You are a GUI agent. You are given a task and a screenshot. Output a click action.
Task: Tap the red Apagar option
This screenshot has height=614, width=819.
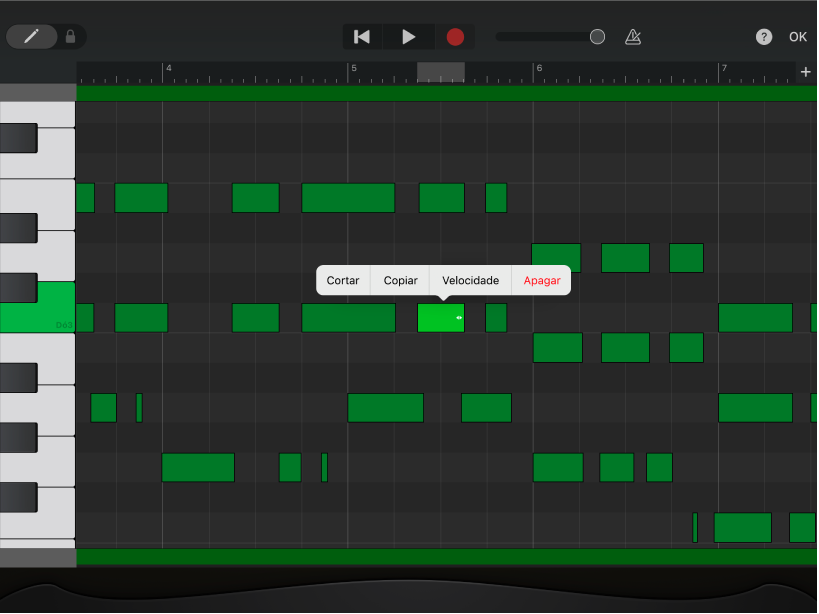tap(541, 280)
